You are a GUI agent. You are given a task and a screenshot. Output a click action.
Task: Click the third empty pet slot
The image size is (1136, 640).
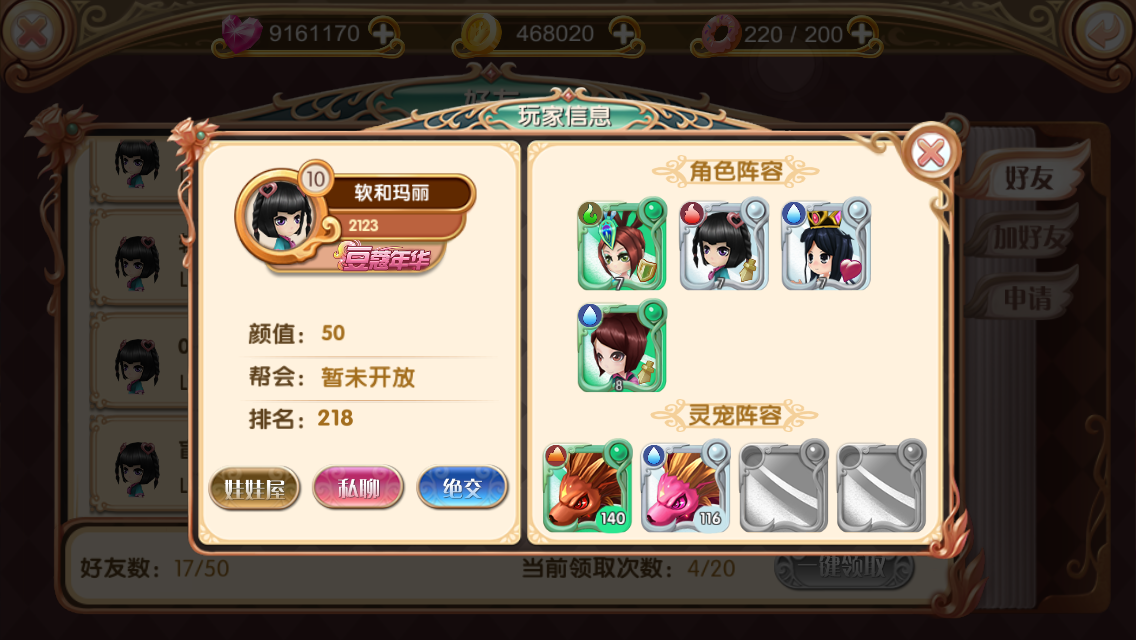tap(784, 487)
